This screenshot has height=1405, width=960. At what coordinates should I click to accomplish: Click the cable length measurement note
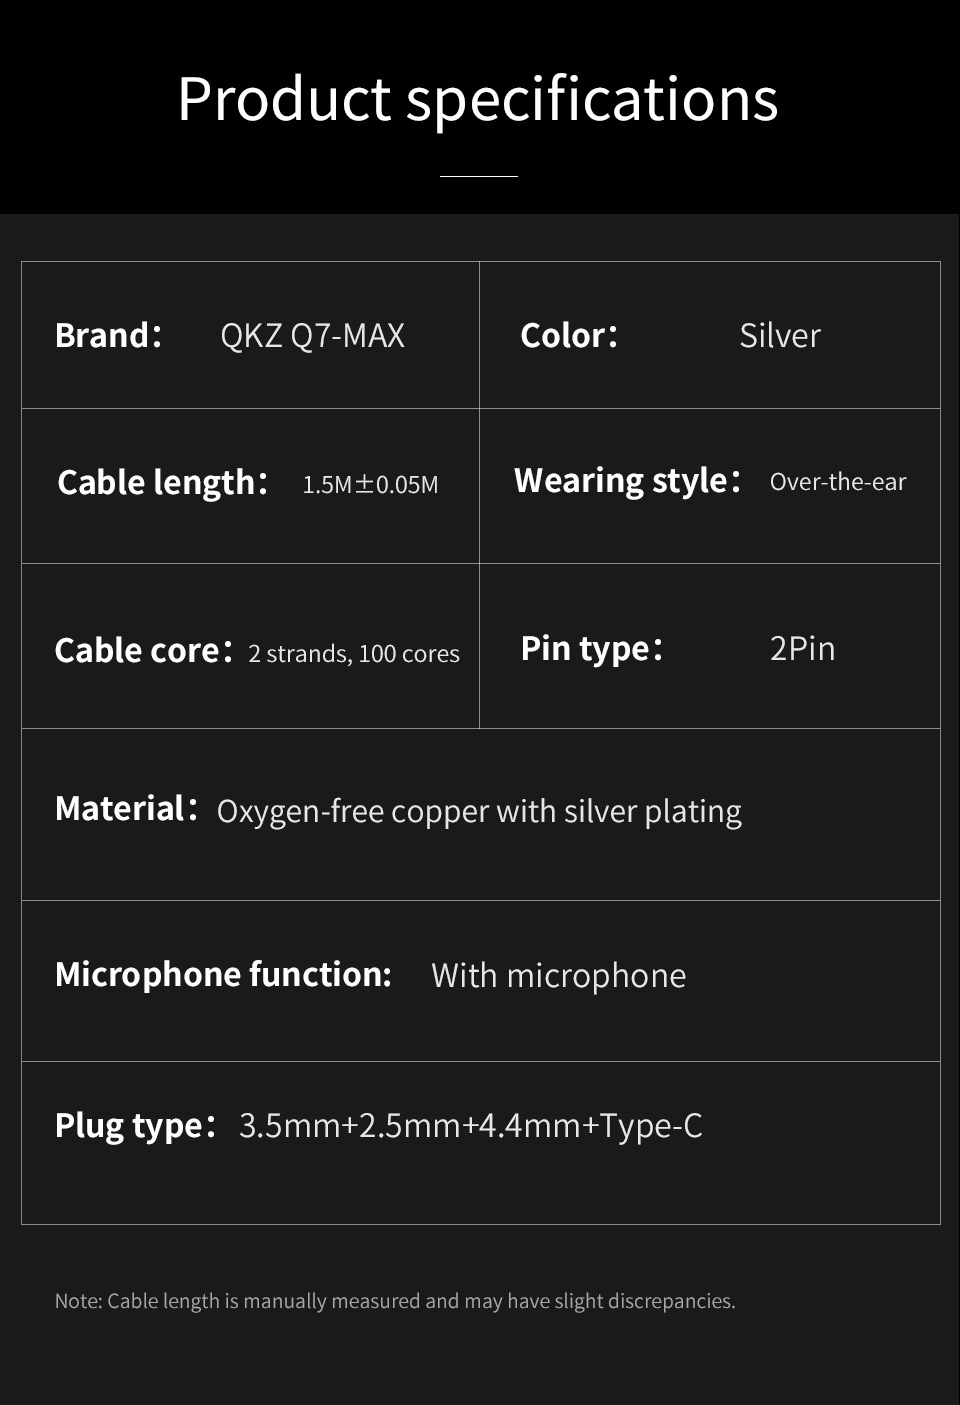point(395,1301)
